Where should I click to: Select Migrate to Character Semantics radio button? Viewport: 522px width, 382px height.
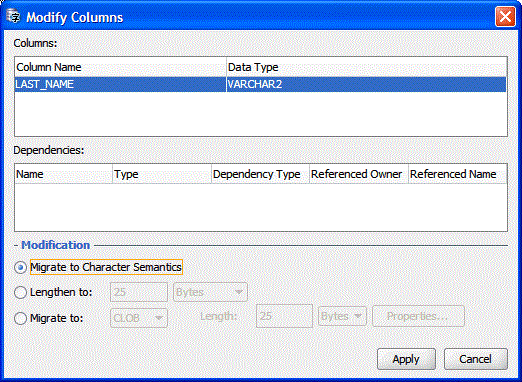[20, 267]
